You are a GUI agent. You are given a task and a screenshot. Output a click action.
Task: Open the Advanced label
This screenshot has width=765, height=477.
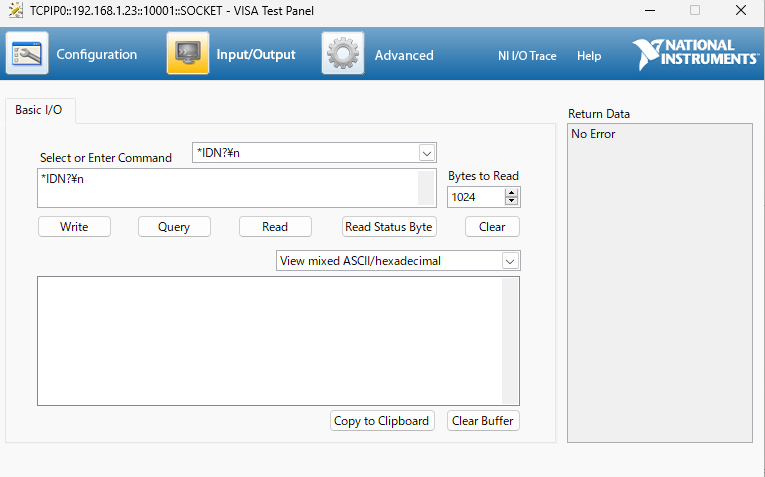click(x=404, y=55)
